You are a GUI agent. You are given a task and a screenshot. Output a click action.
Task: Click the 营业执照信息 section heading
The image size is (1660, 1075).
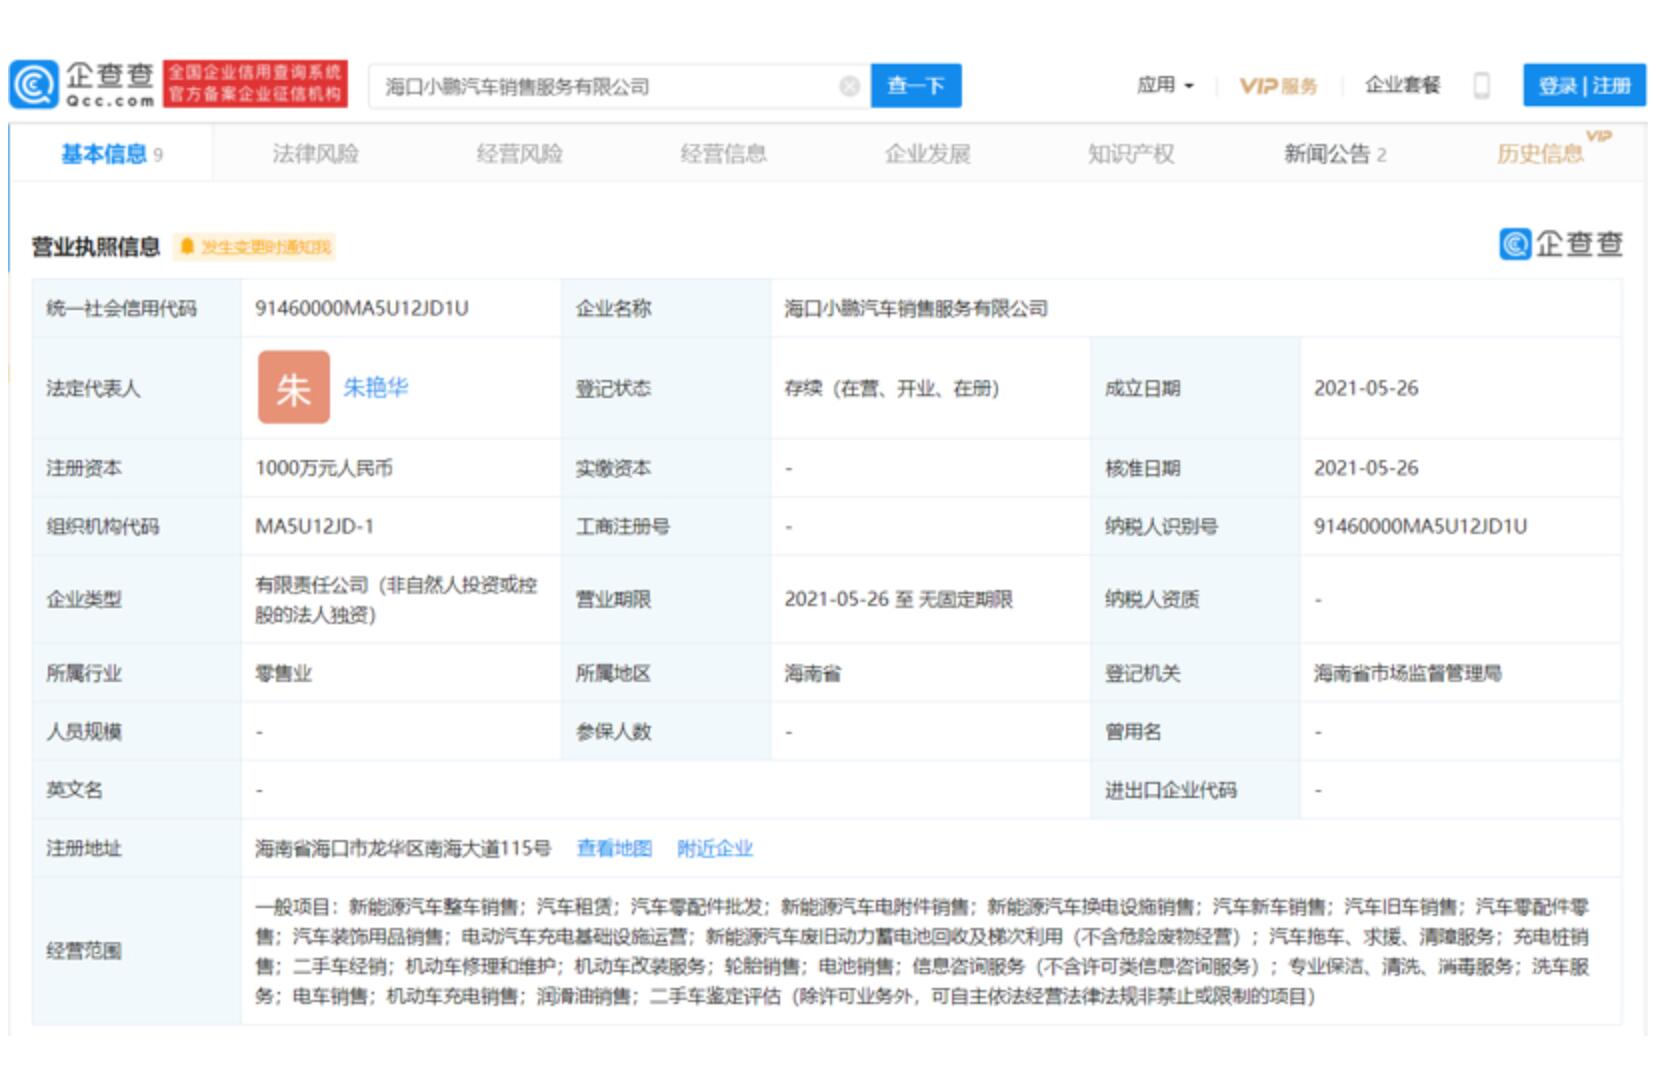coord(95,247)
